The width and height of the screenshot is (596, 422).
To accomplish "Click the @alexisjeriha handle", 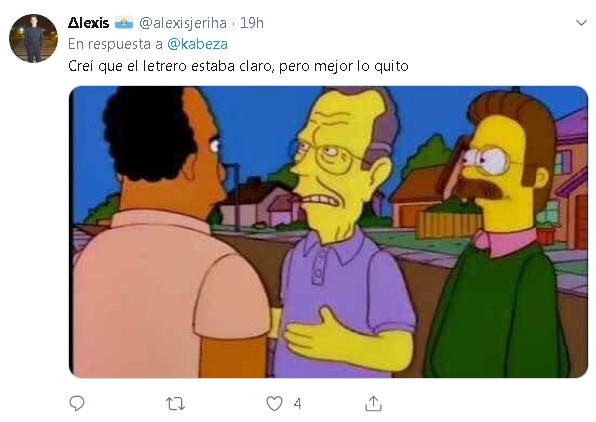I will (183, 23).
